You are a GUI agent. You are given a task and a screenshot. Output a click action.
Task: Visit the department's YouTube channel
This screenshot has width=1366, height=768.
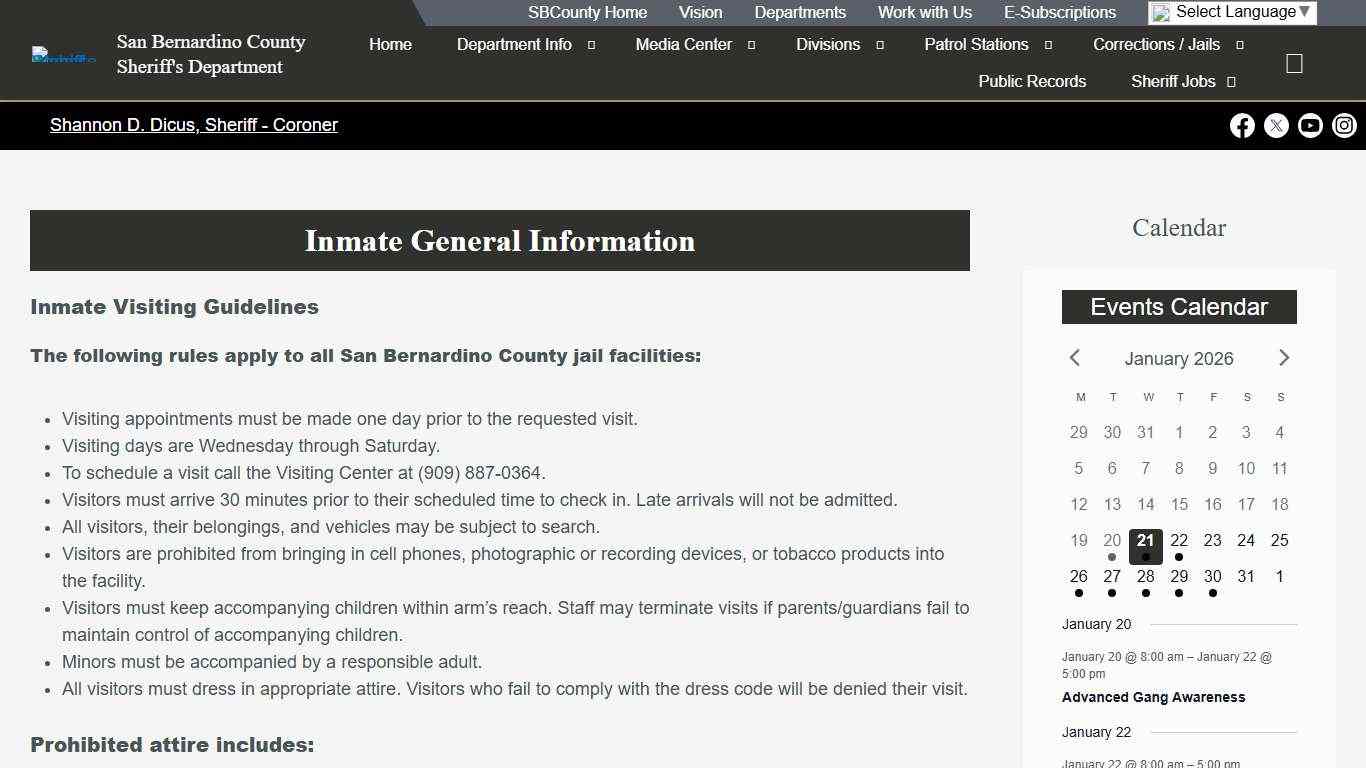[1310, 125]
